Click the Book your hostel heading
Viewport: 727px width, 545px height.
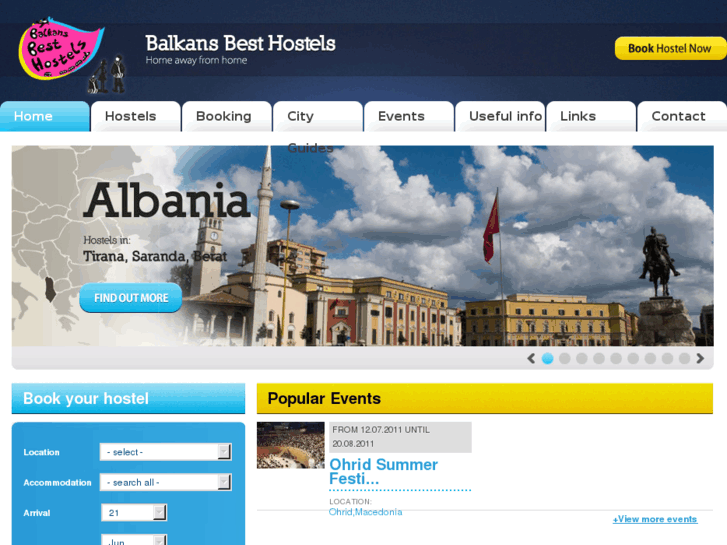tap(86, 398)
